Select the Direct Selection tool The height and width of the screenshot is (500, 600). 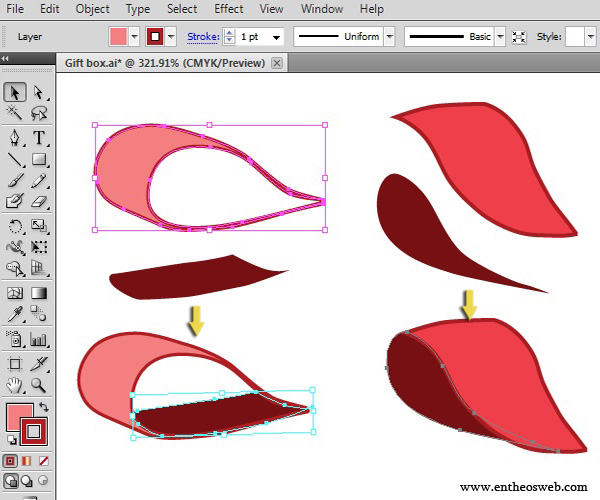pos(39,93)
